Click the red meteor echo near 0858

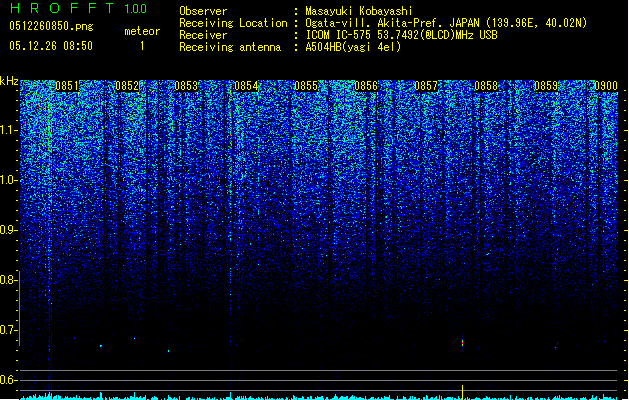(463, 342)
